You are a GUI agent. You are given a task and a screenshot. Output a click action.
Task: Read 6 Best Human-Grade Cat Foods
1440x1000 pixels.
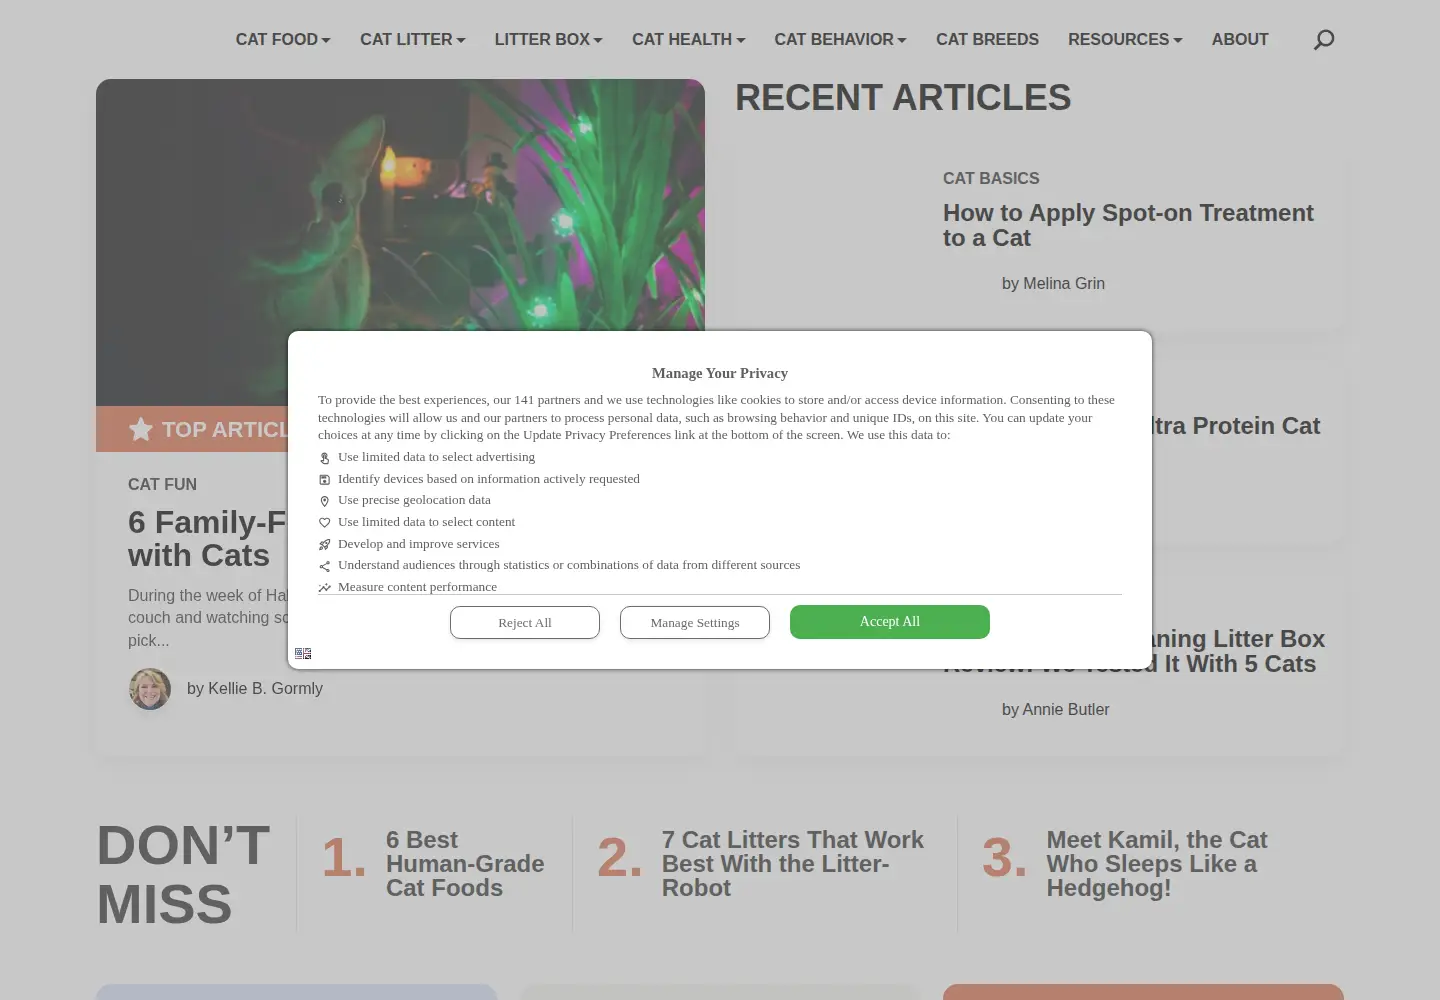click(465, 864)
